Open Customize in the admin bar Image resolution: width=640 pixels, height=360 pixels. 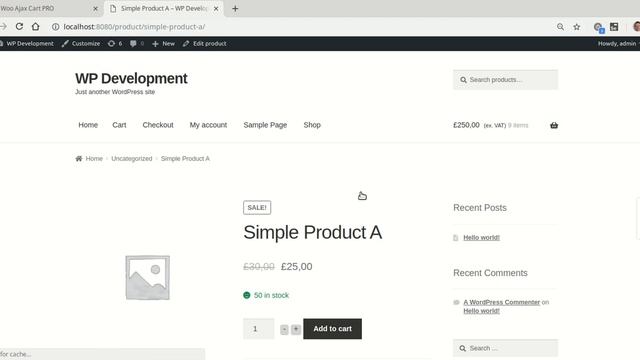coord(81,43)
